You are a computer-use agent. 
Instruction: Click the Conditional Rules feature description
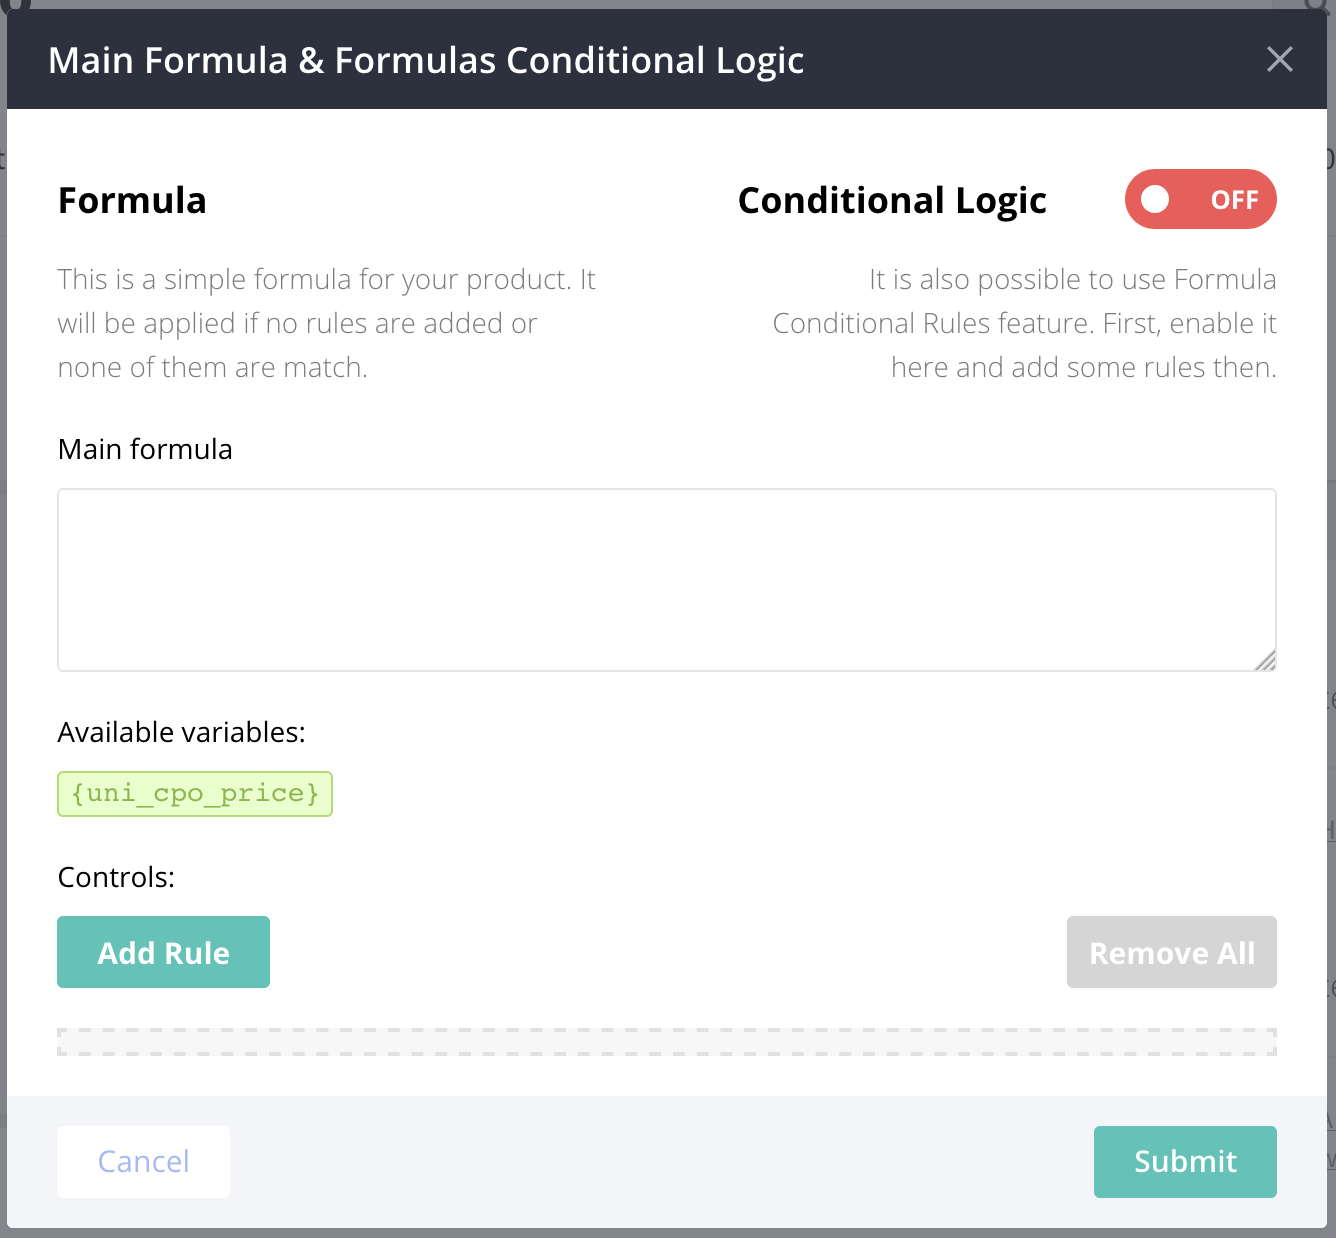1024,323
